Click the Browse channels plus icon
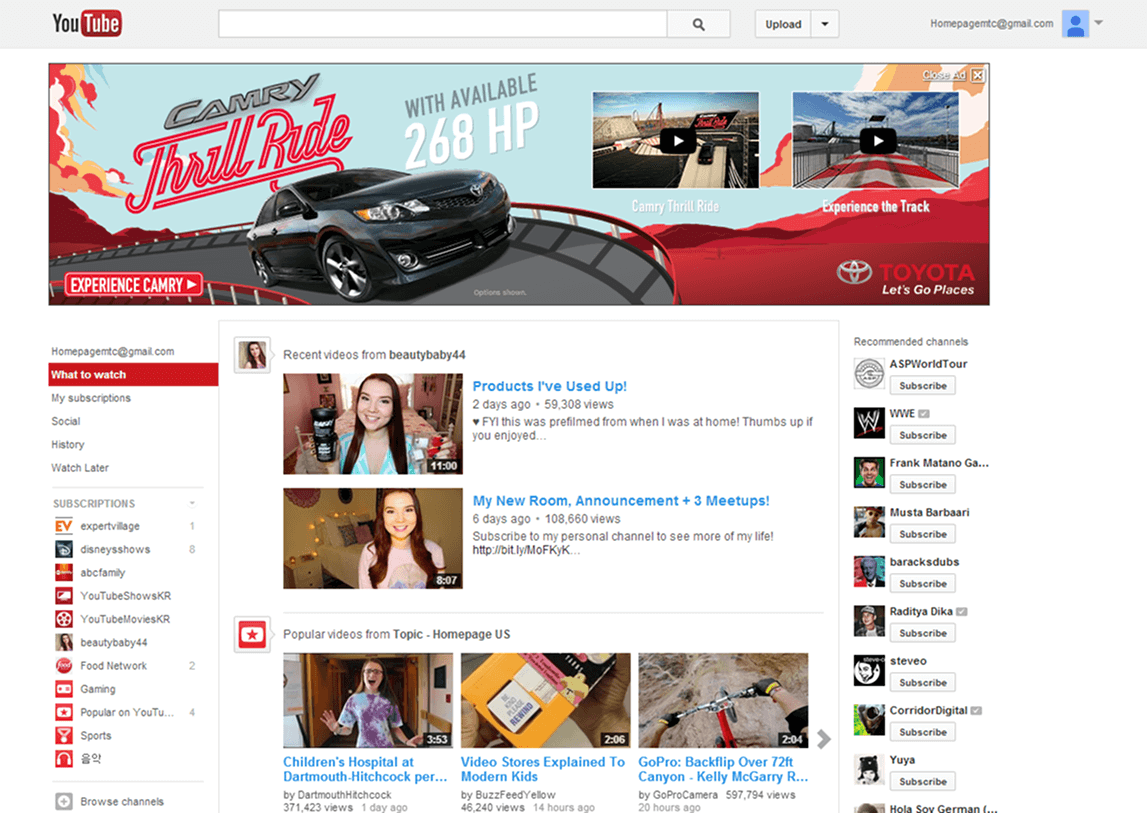The image size is (1147, 813). tap(63, 801)
